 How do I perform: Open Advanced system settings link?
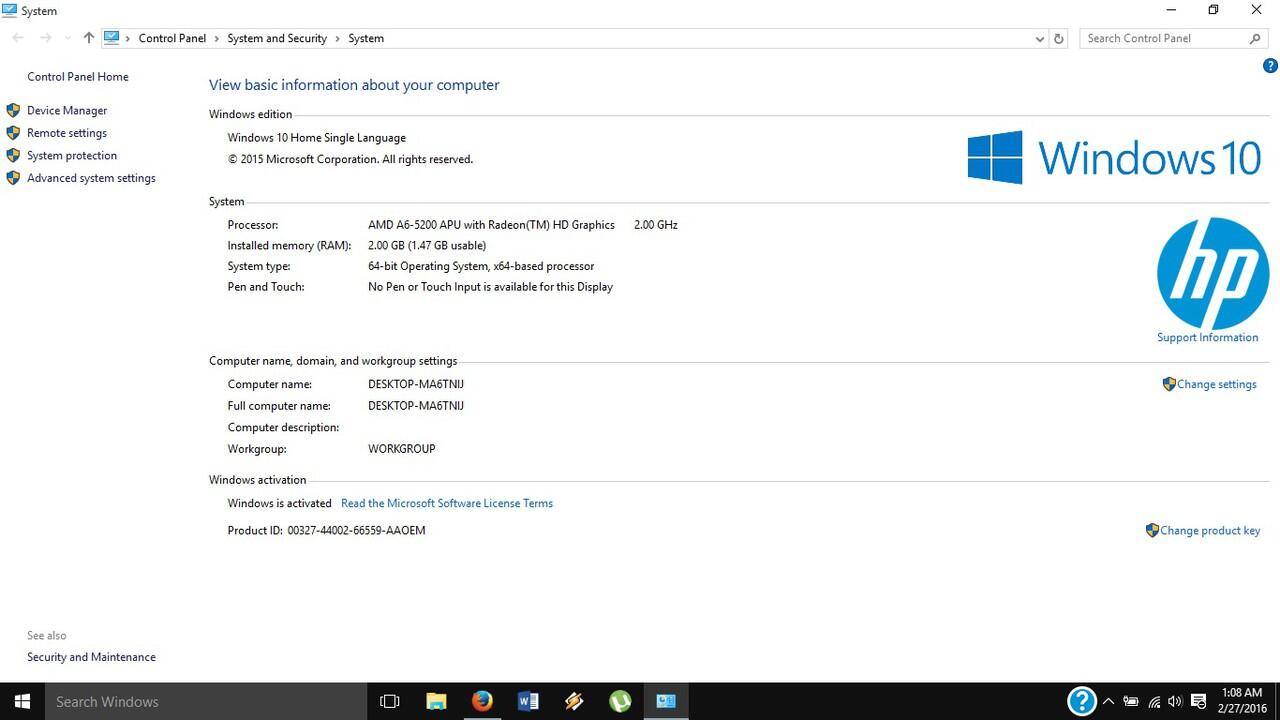coord(91,178)
